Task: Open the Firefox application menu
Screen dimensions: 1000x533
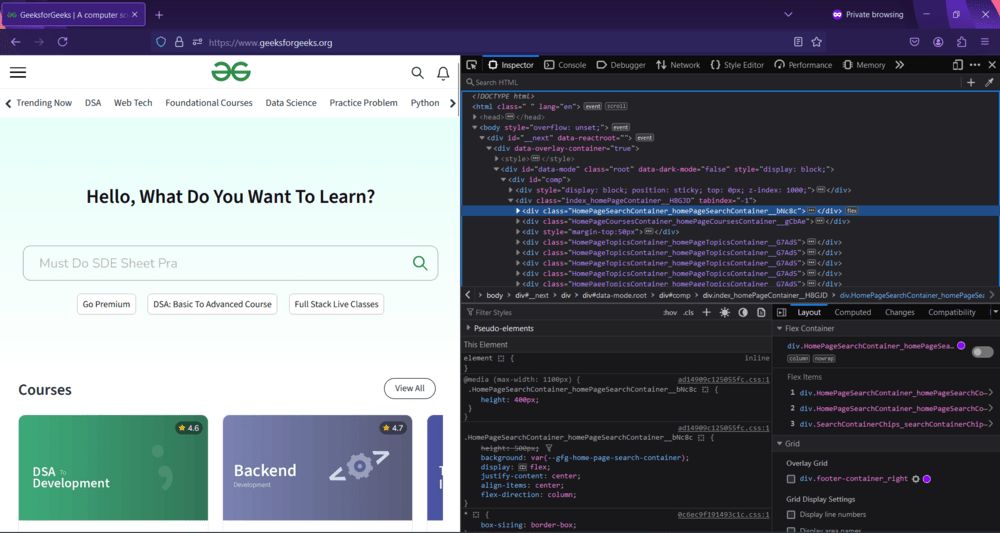Action: (985, 42)
